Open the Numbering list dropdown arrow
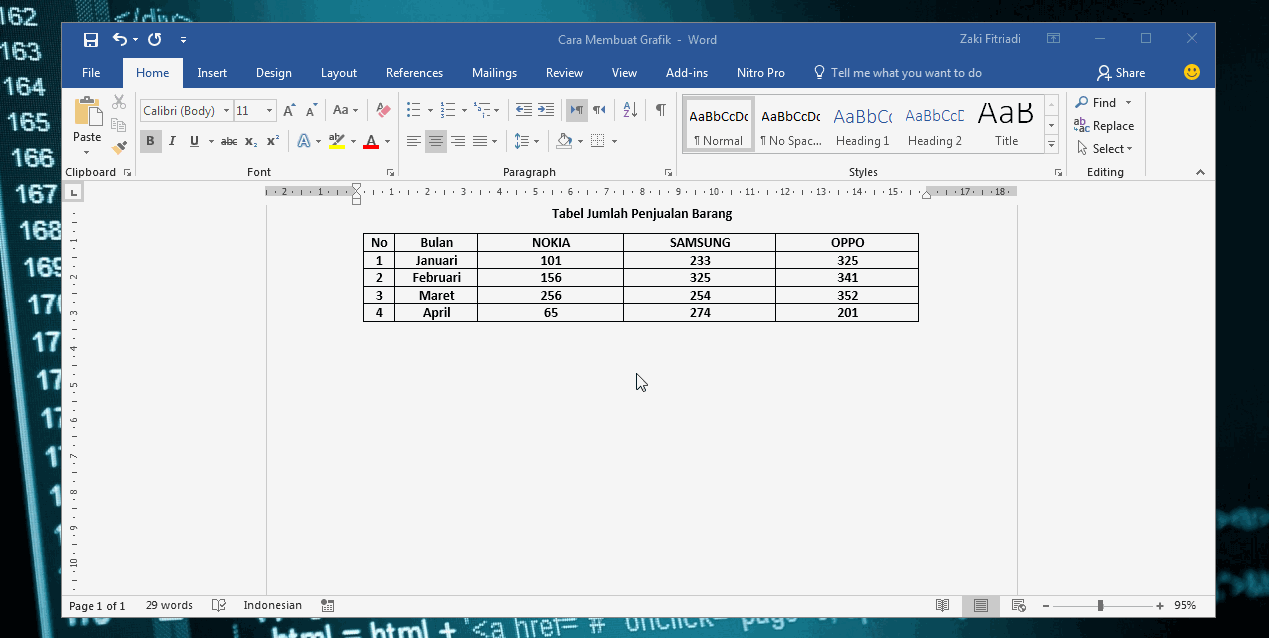1269x638 pixels. [x=464, y=111]
